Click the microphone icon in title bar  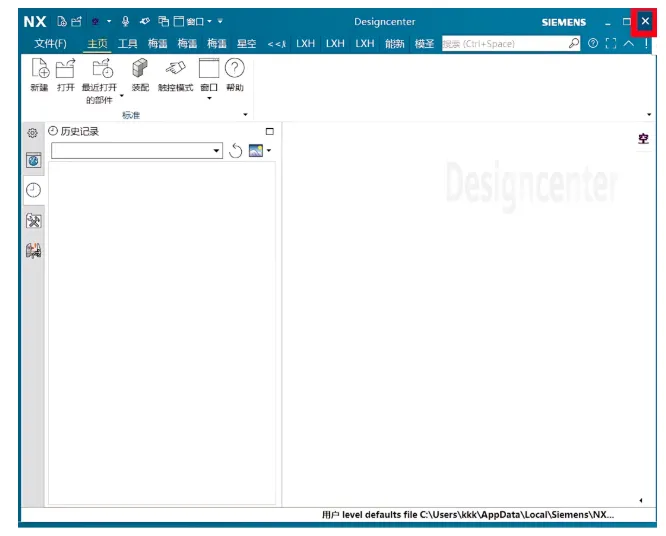(125, 21)
